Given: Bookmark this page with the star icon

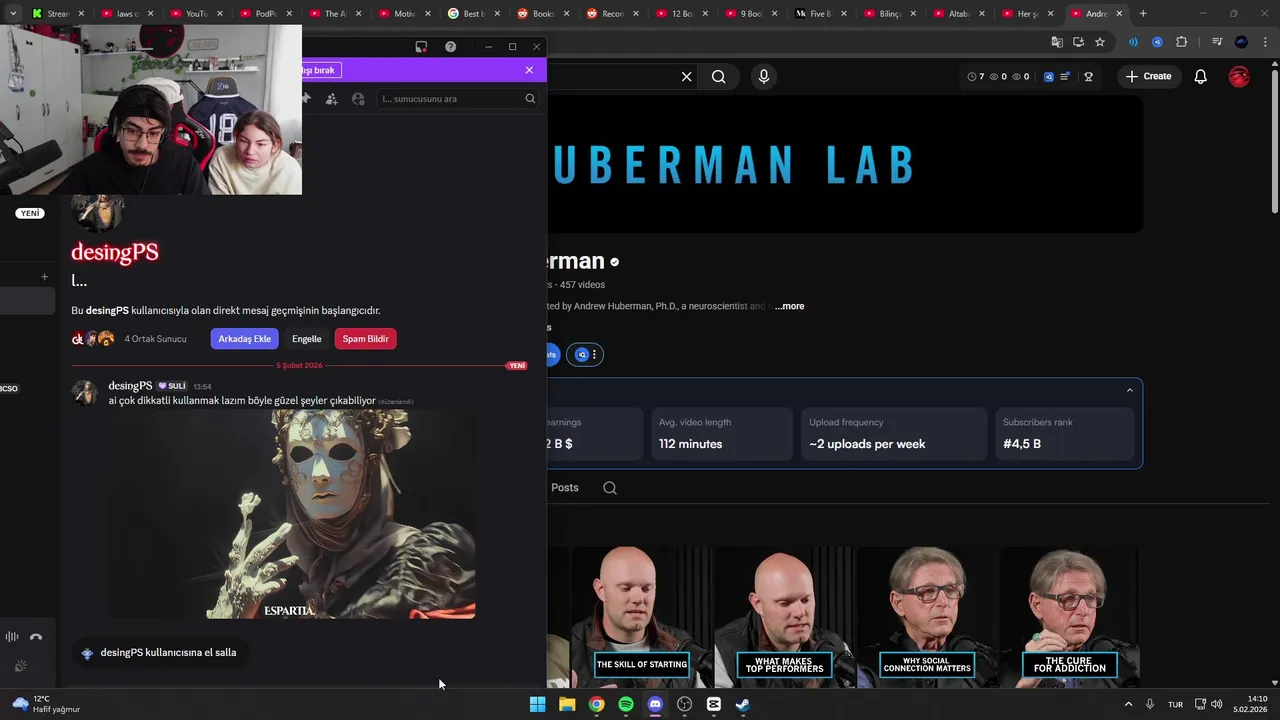Looking at the screenshot, I should point(1100,42).
